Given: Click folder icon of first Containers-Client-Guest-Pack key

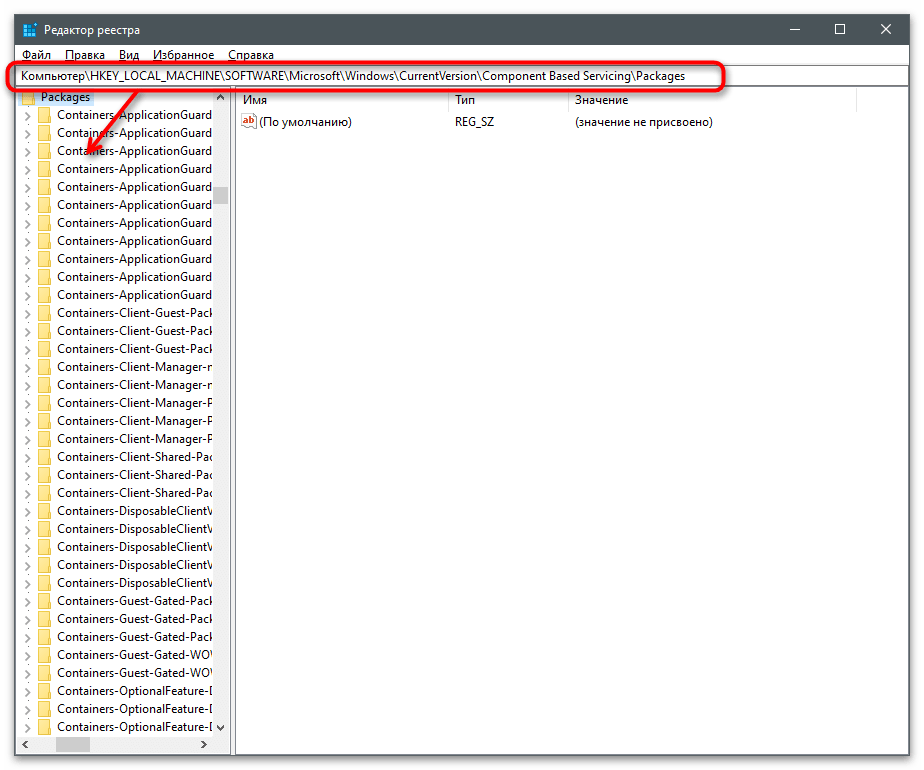Looking at the screenshot, I should pyautogui.click(x=44, y=313).
